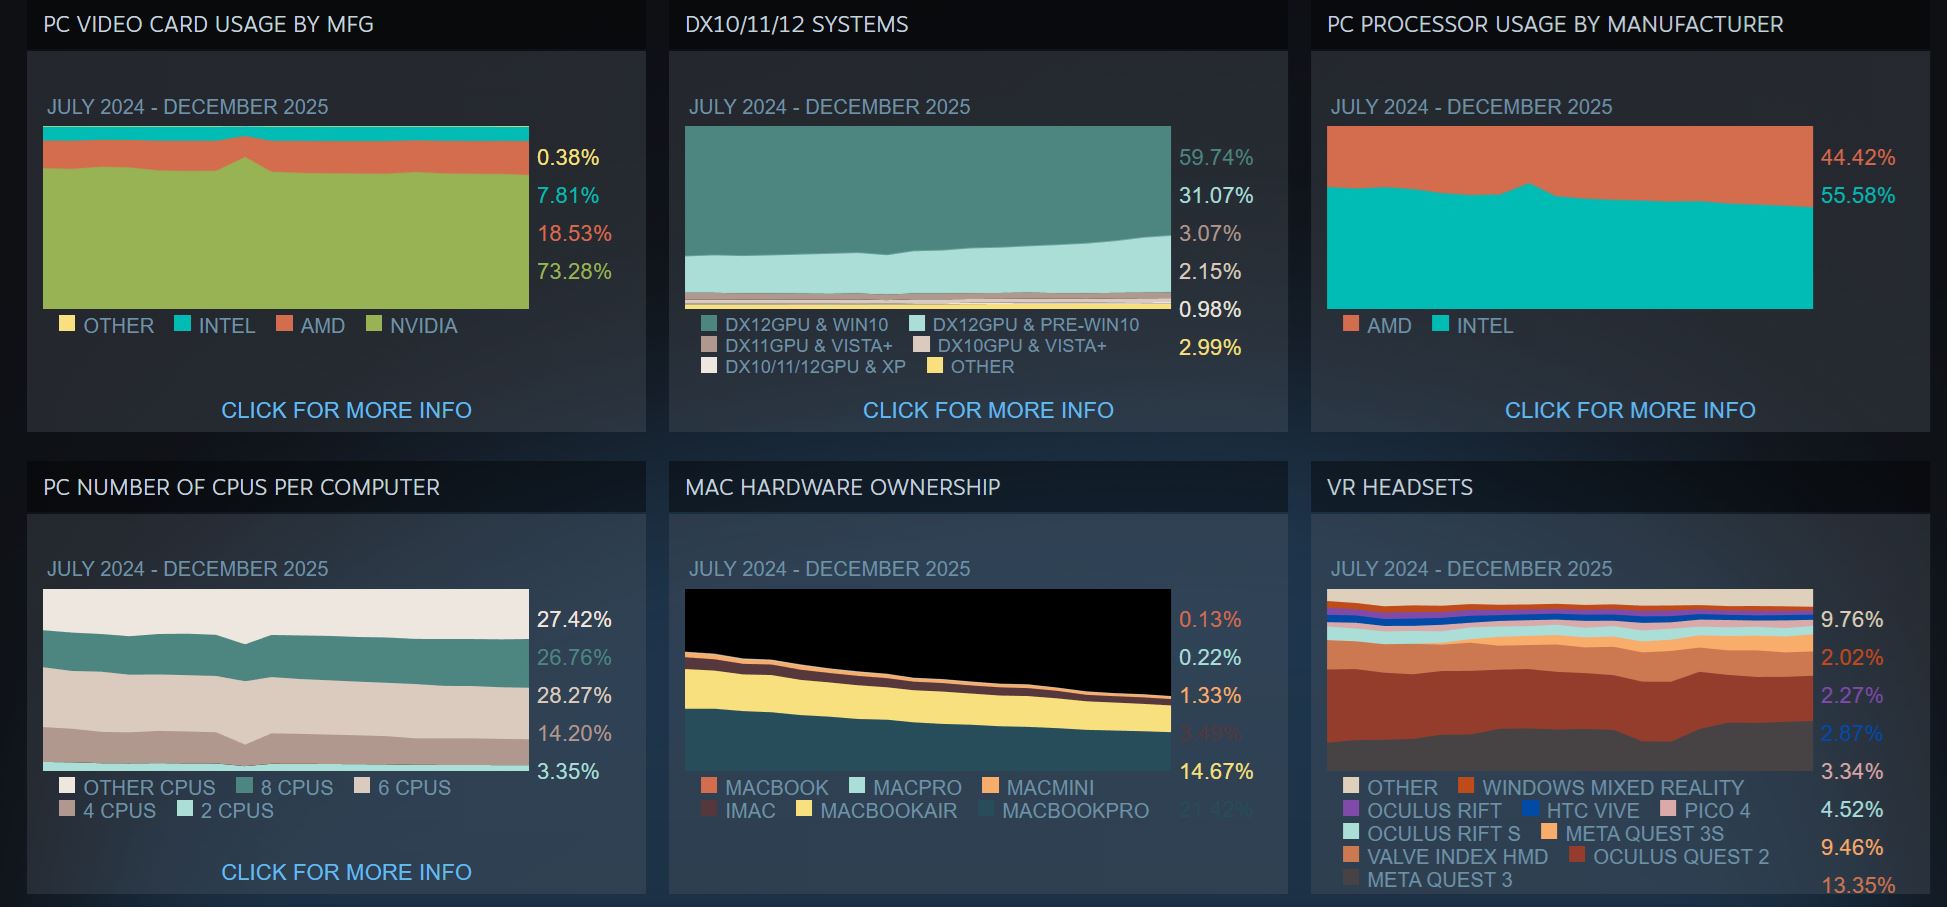
Task: Click the META QUEST 3 legend swatch
Action: point(1351,878)
